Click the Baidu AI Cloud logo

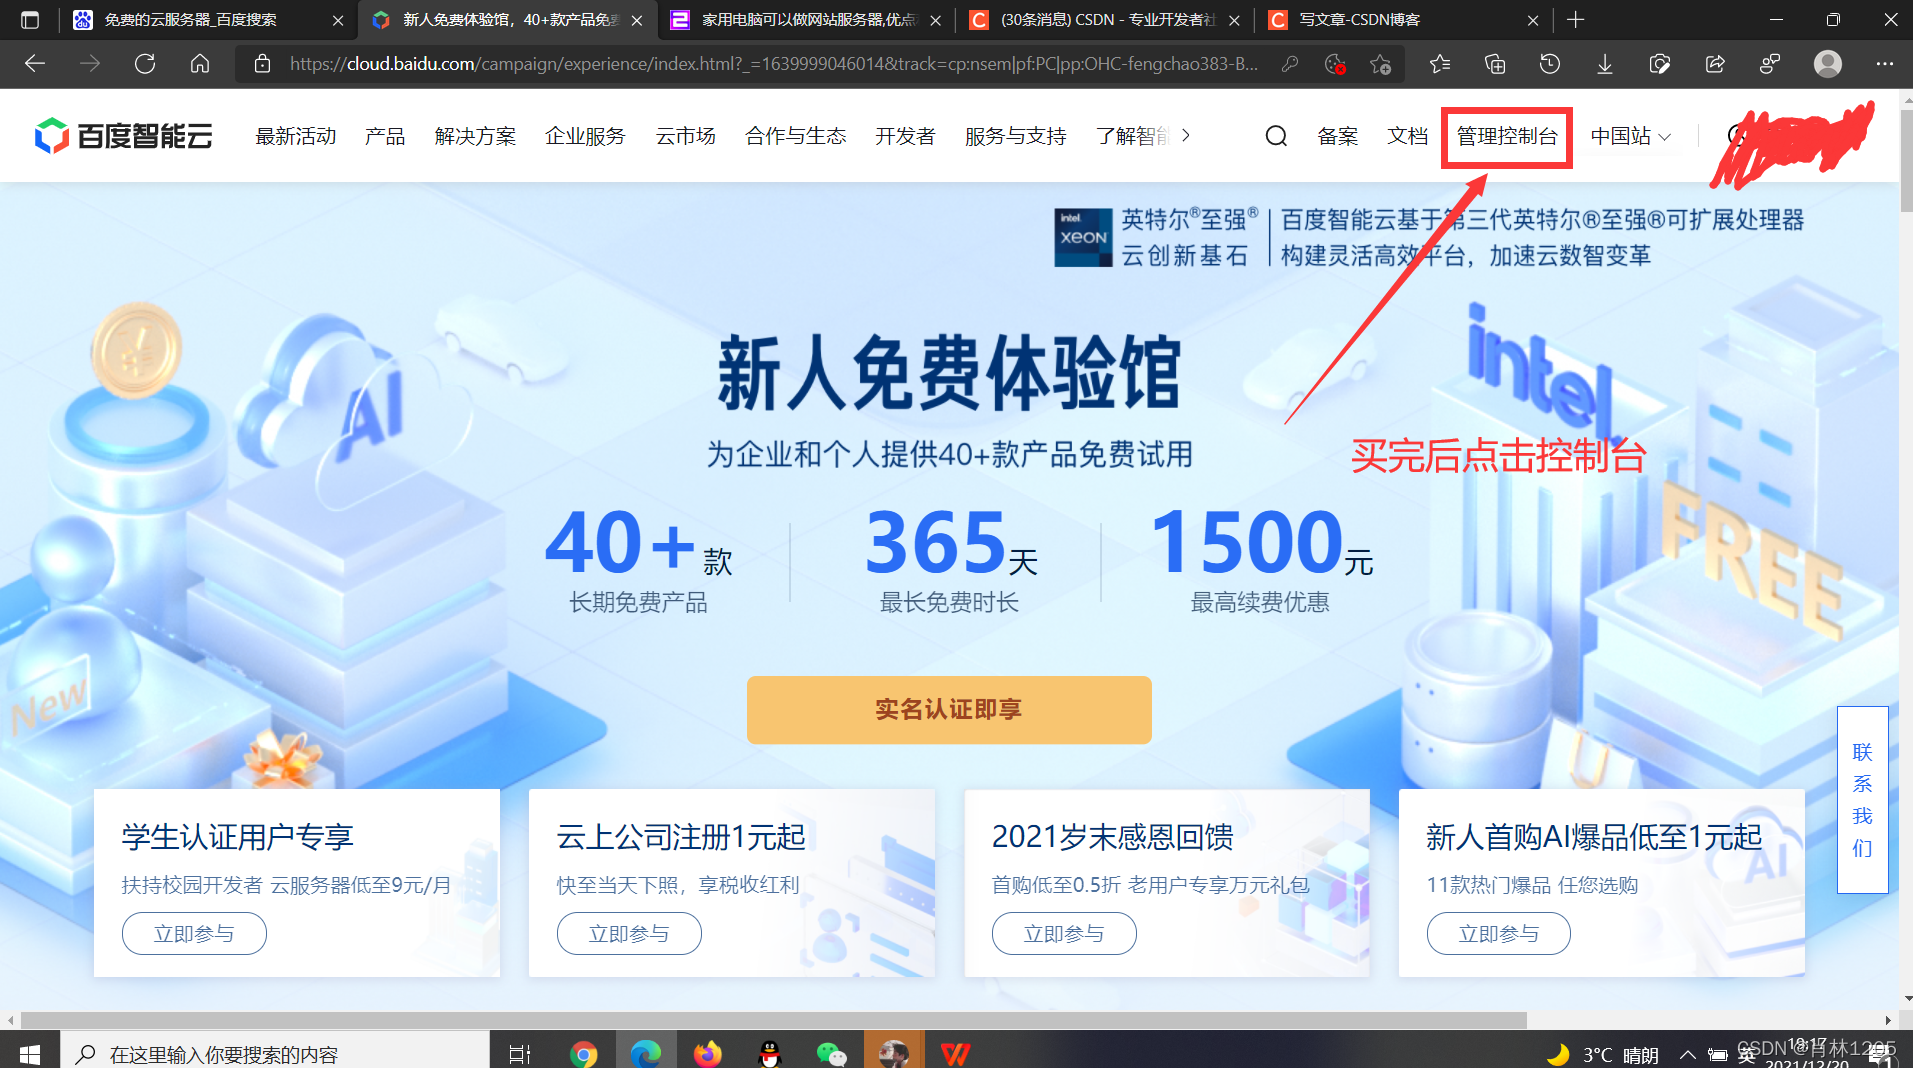[124, 136]
